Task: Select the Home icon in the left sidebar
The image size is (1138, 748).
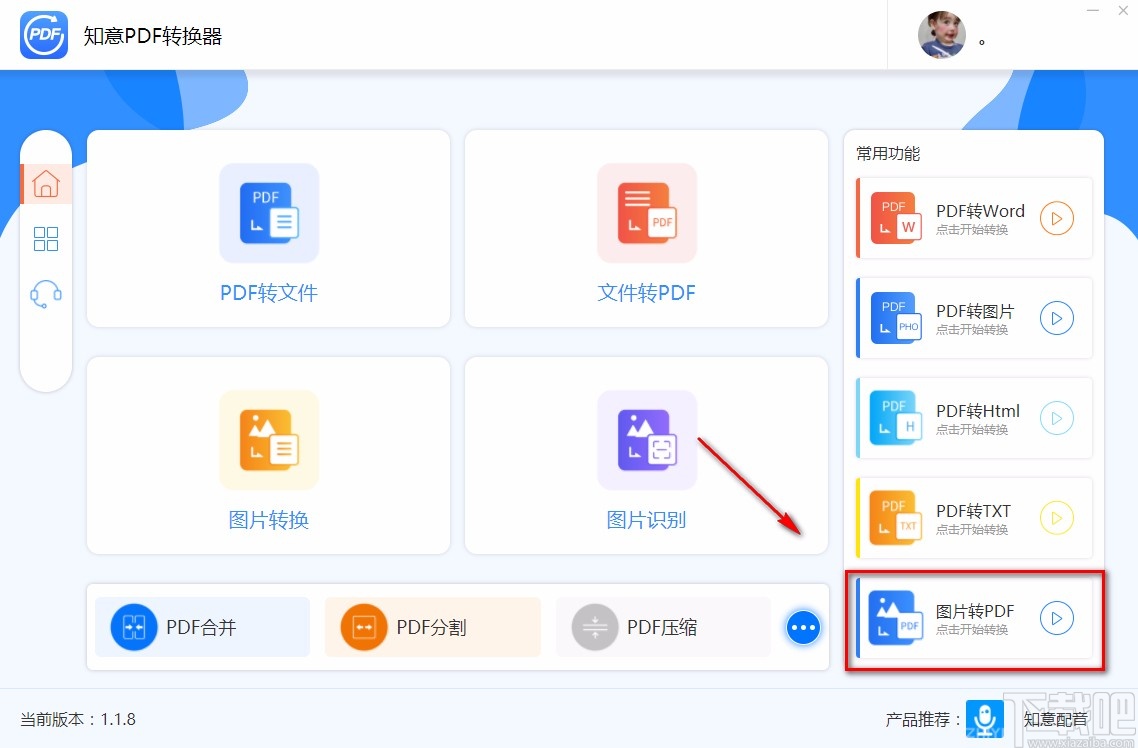Action: coord(45,183)
